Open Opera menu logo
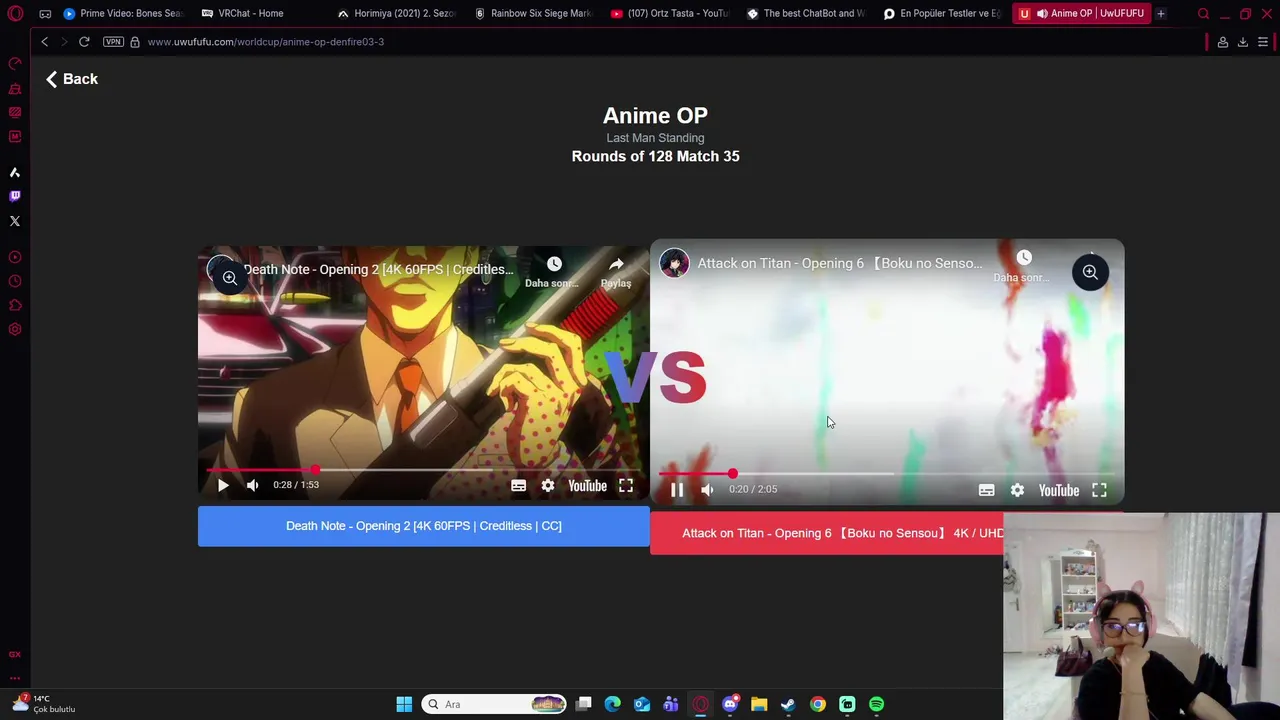The width and height of the screenshot is (1280, 720). [x=15, y=13]
